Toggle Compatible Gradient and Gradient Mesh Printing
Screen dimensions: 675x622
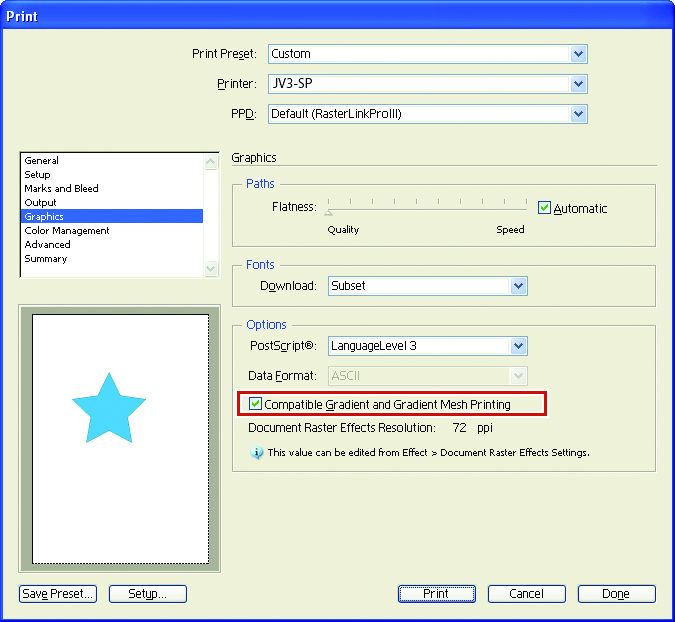click(x=256, y=404)
